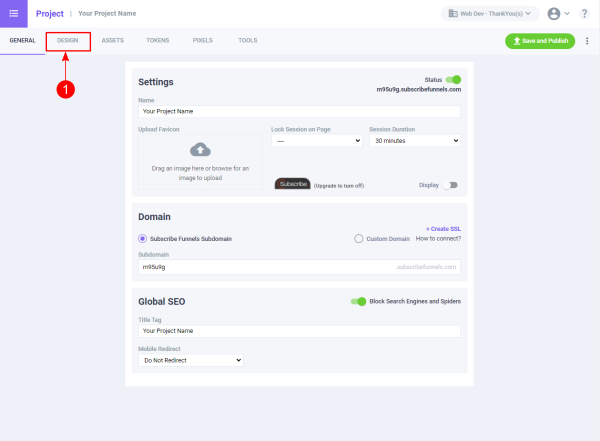Select the Custom Domain radio button
This screenshot has height=441, width=600.
tap(359, 238)
